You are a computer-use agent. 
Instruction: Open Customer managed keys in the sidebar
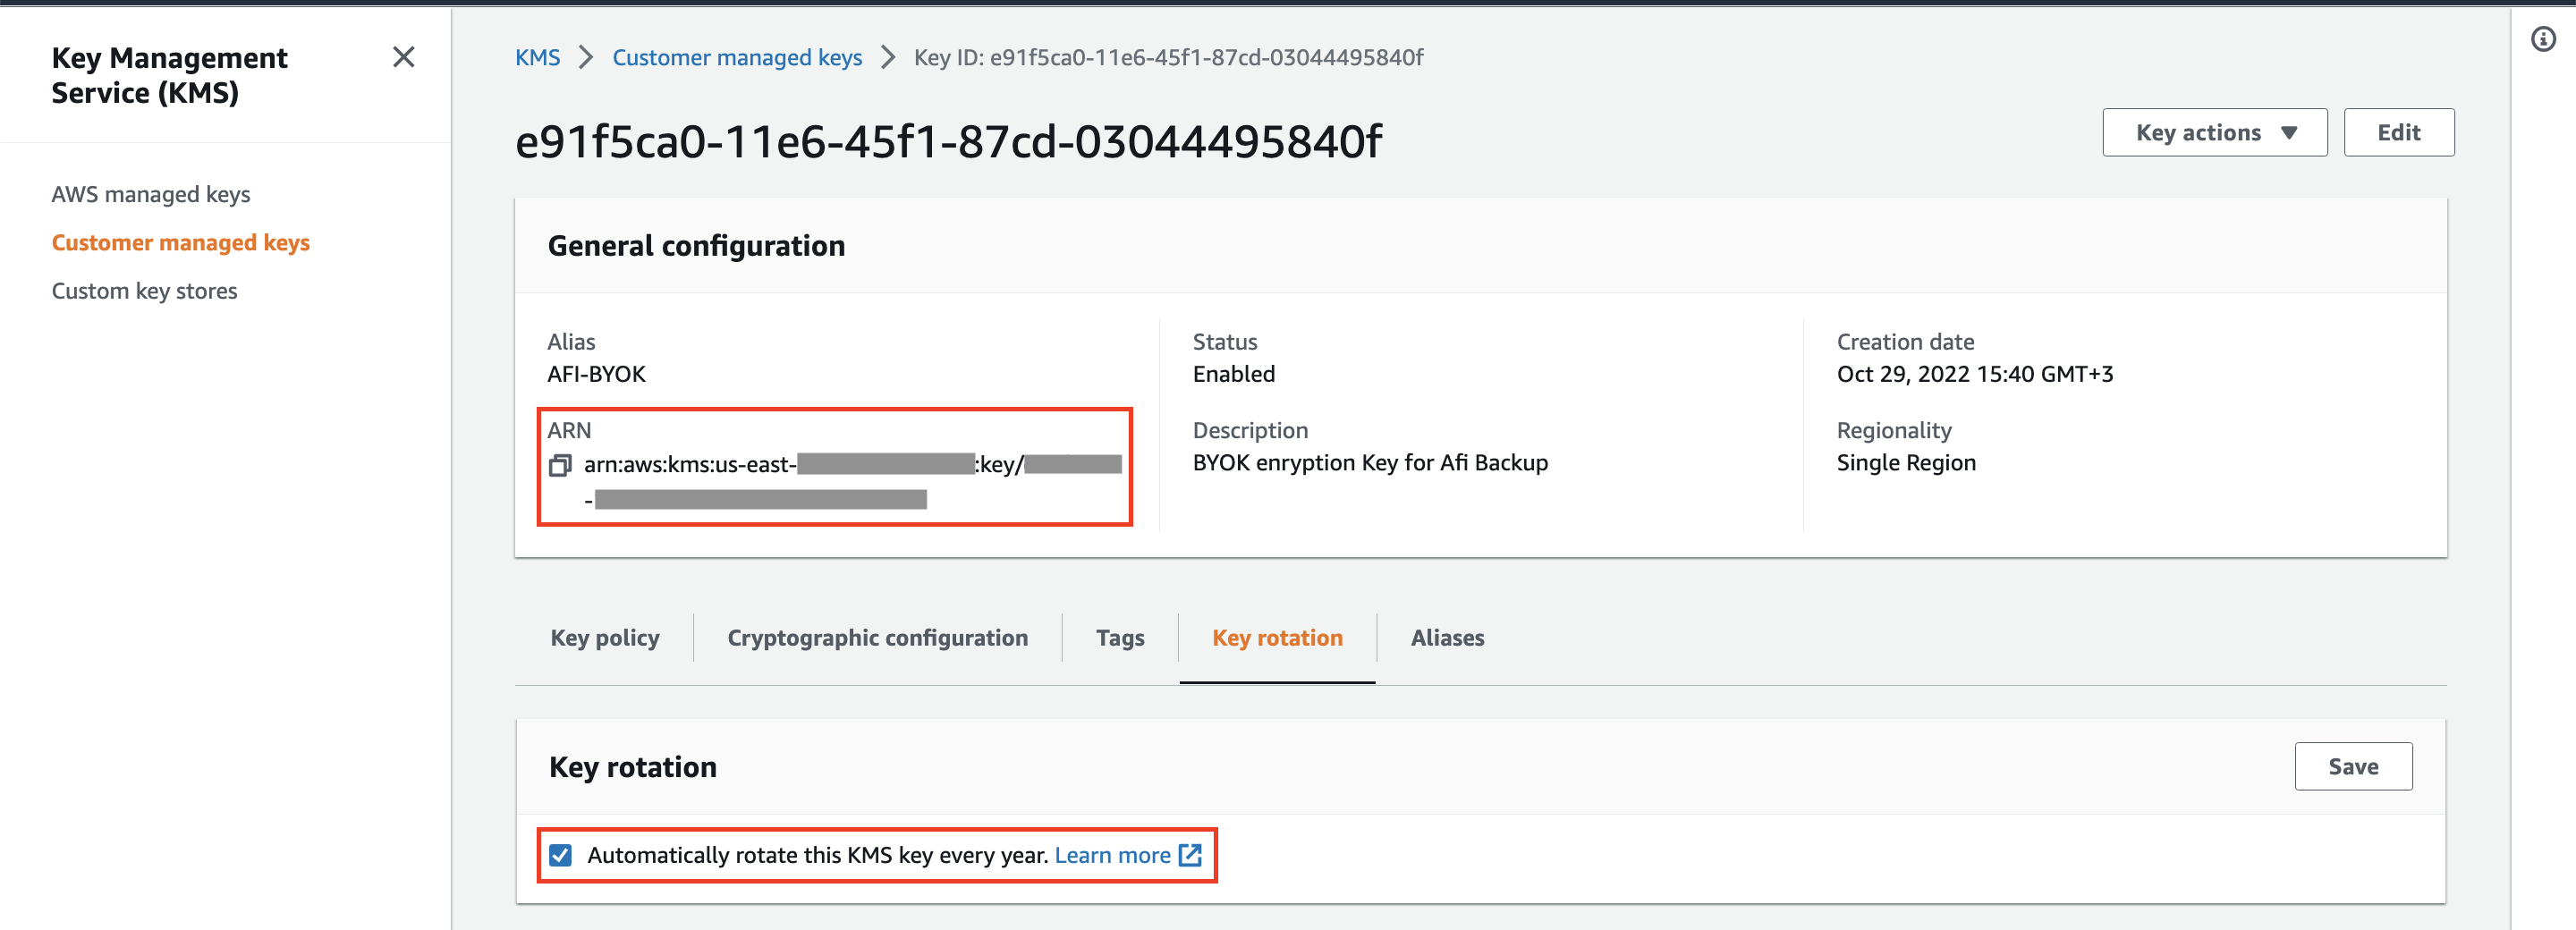[181, 243]
